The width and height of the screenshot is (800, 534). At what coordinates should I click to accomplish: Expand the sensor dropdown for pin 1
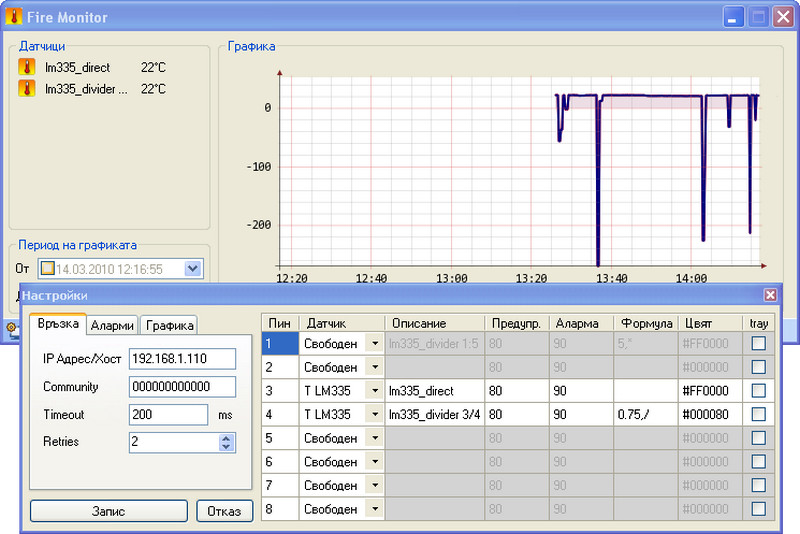point(374,343)
